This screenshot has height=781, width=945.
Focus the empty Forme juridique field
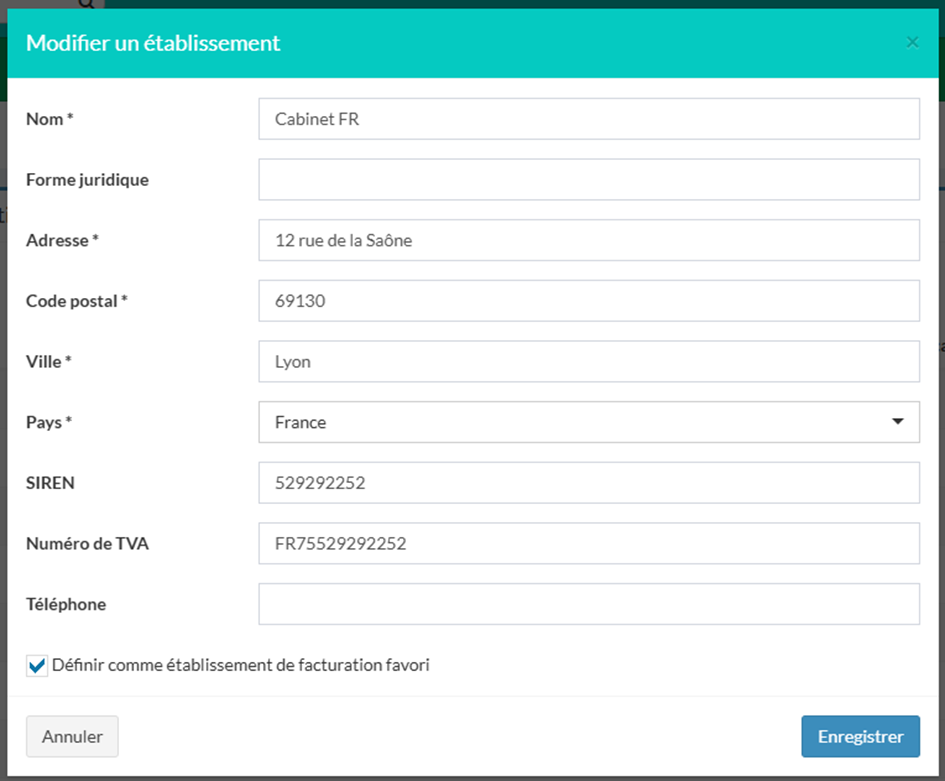click(x=588, y=180)
